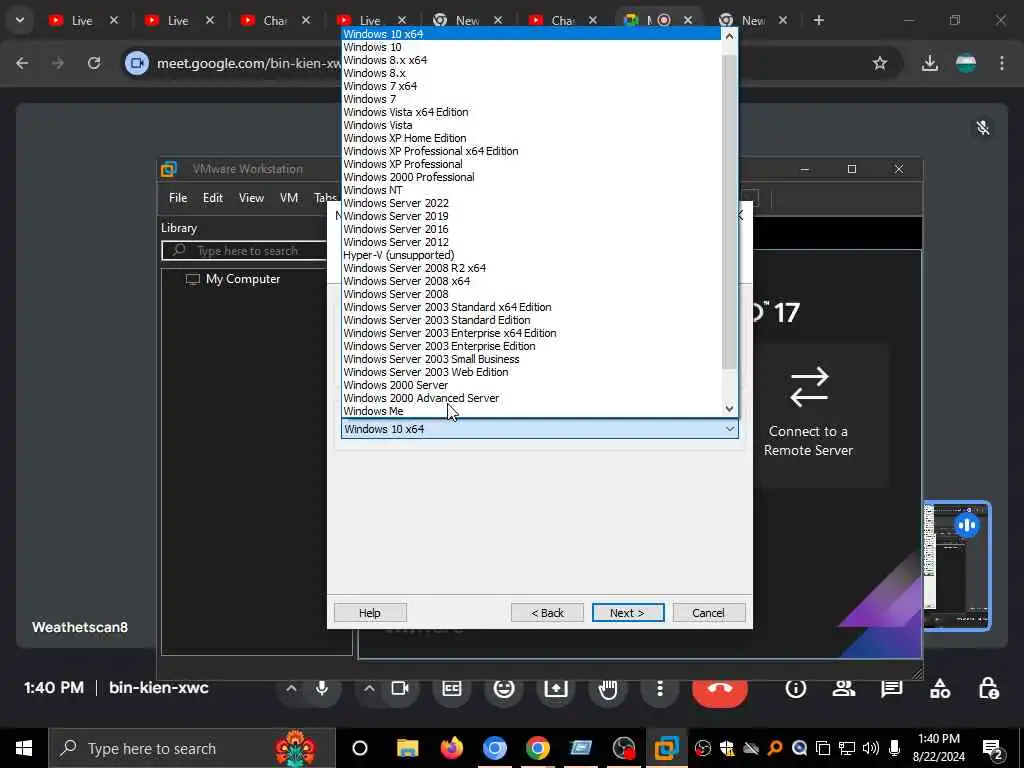Open the Windows Start menu
This screenshot has width=1024, height=768.
click(x=24, y=748)
